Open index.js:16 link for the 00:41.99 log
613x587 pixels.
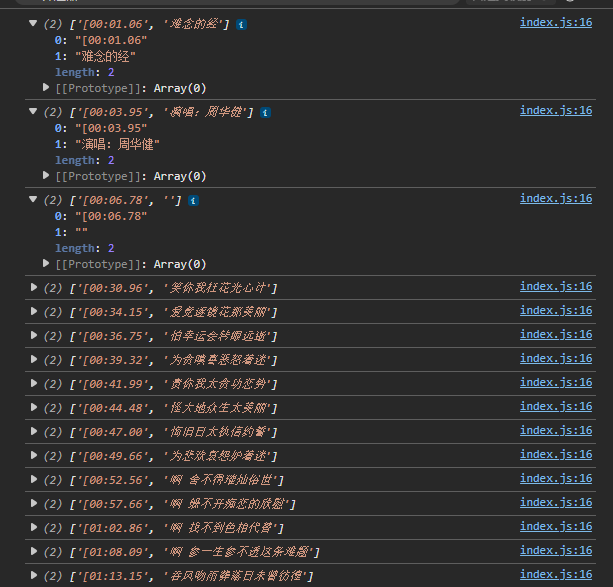pos(556,382)
